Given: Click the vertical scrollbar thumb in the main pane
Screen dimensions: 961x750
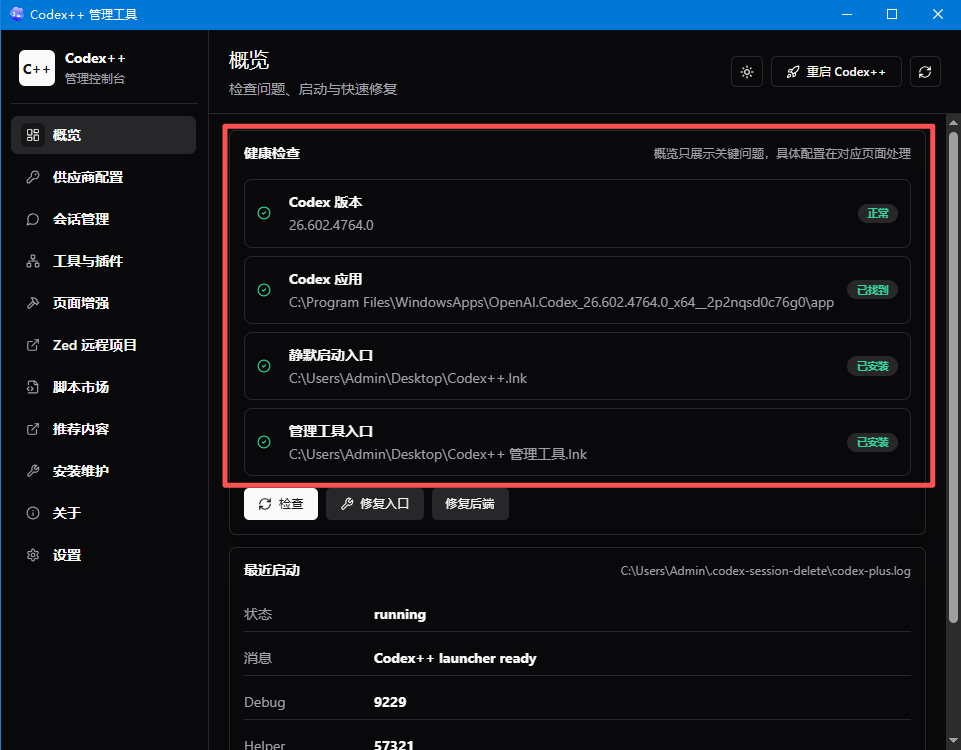Looking at the screenshot, I should pyautogui.click(x=953, y=377).
